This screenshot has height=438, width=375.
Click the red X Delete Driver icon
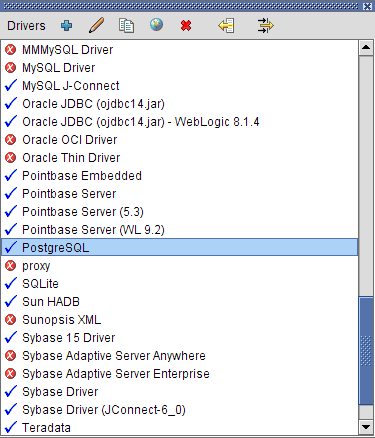point(186,26)
